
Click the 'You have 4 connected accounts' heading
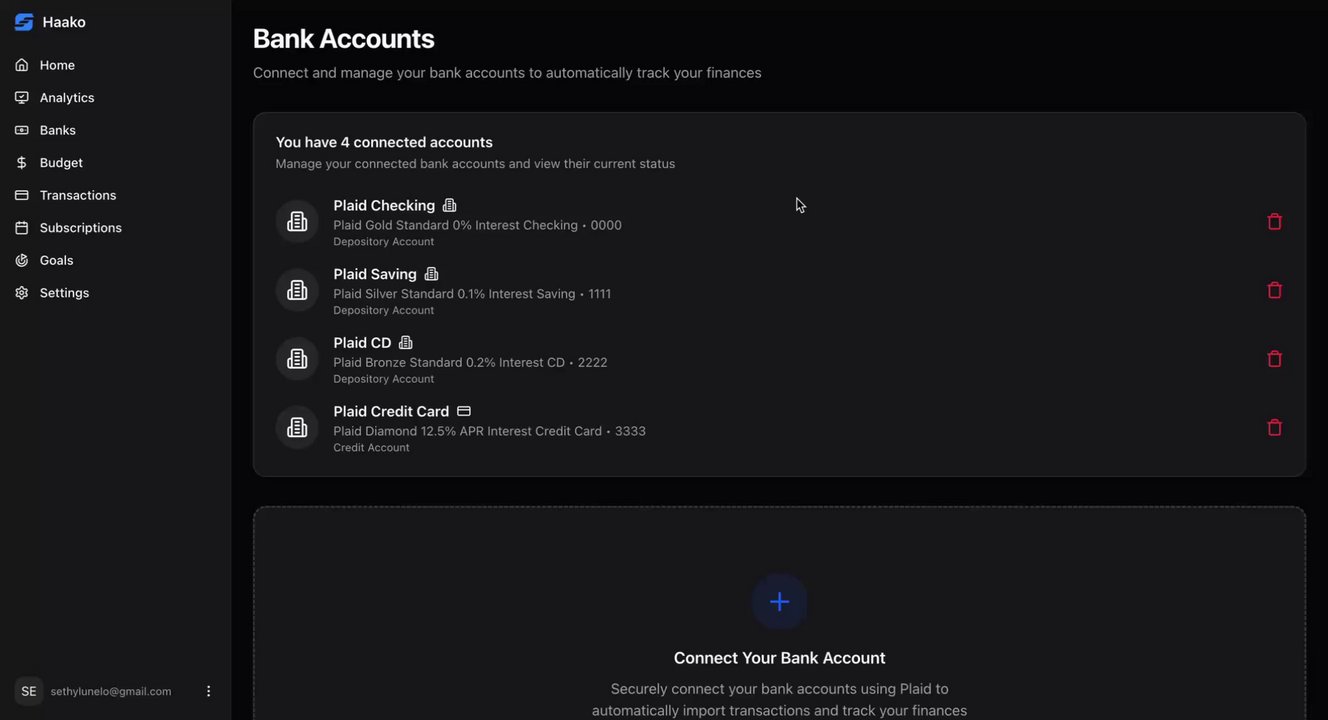coord(384,142)
